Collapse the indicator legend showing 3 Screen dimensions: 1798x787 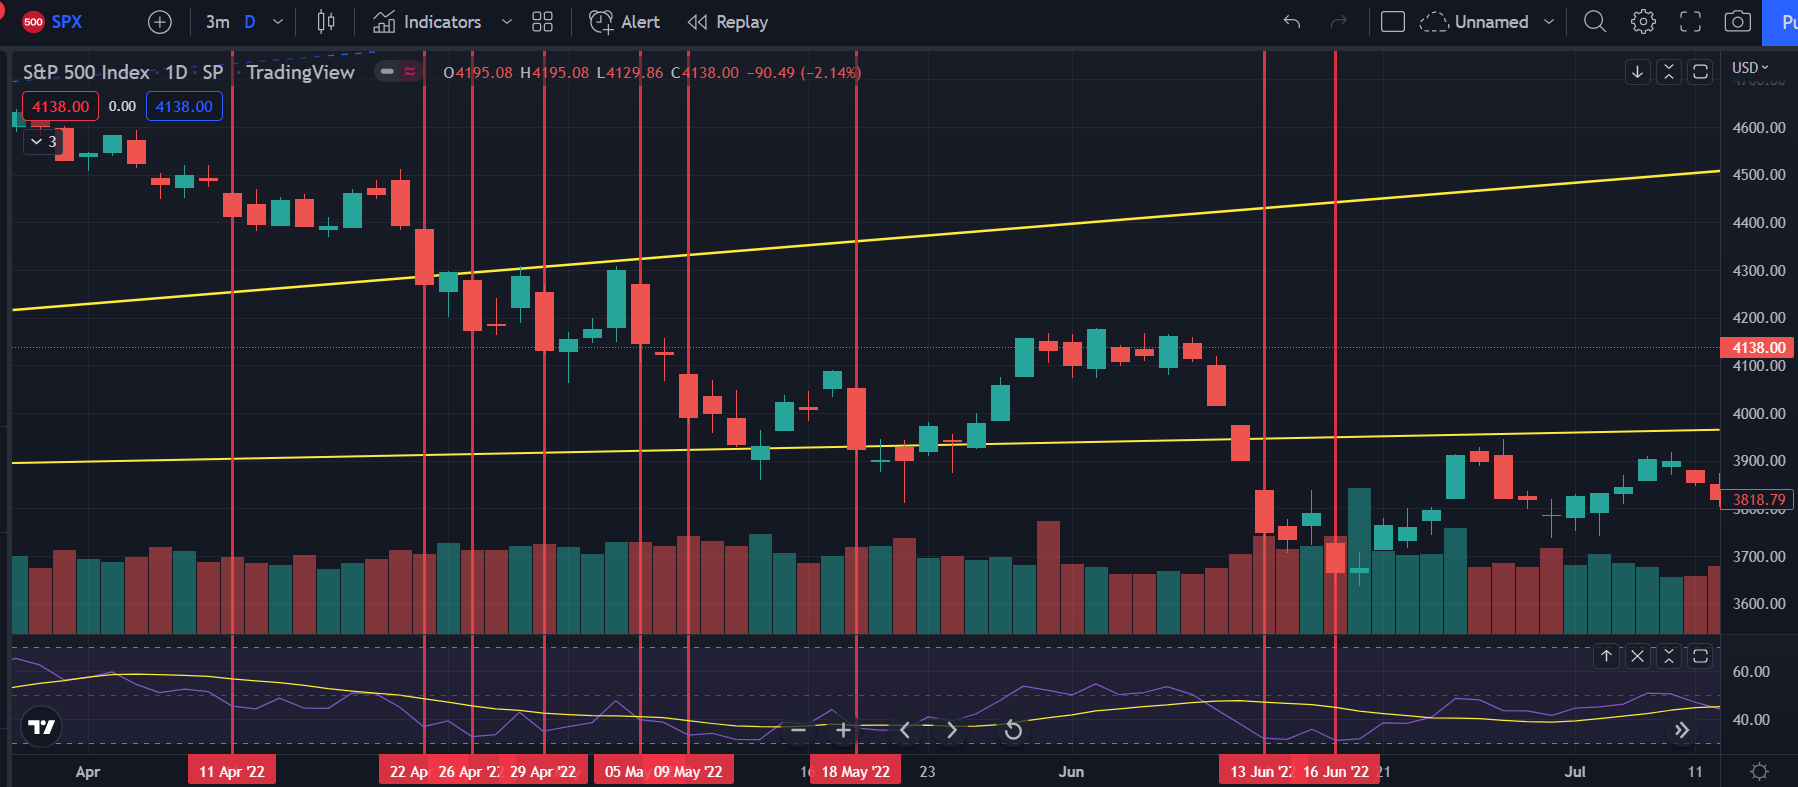(x=43, y=142)
